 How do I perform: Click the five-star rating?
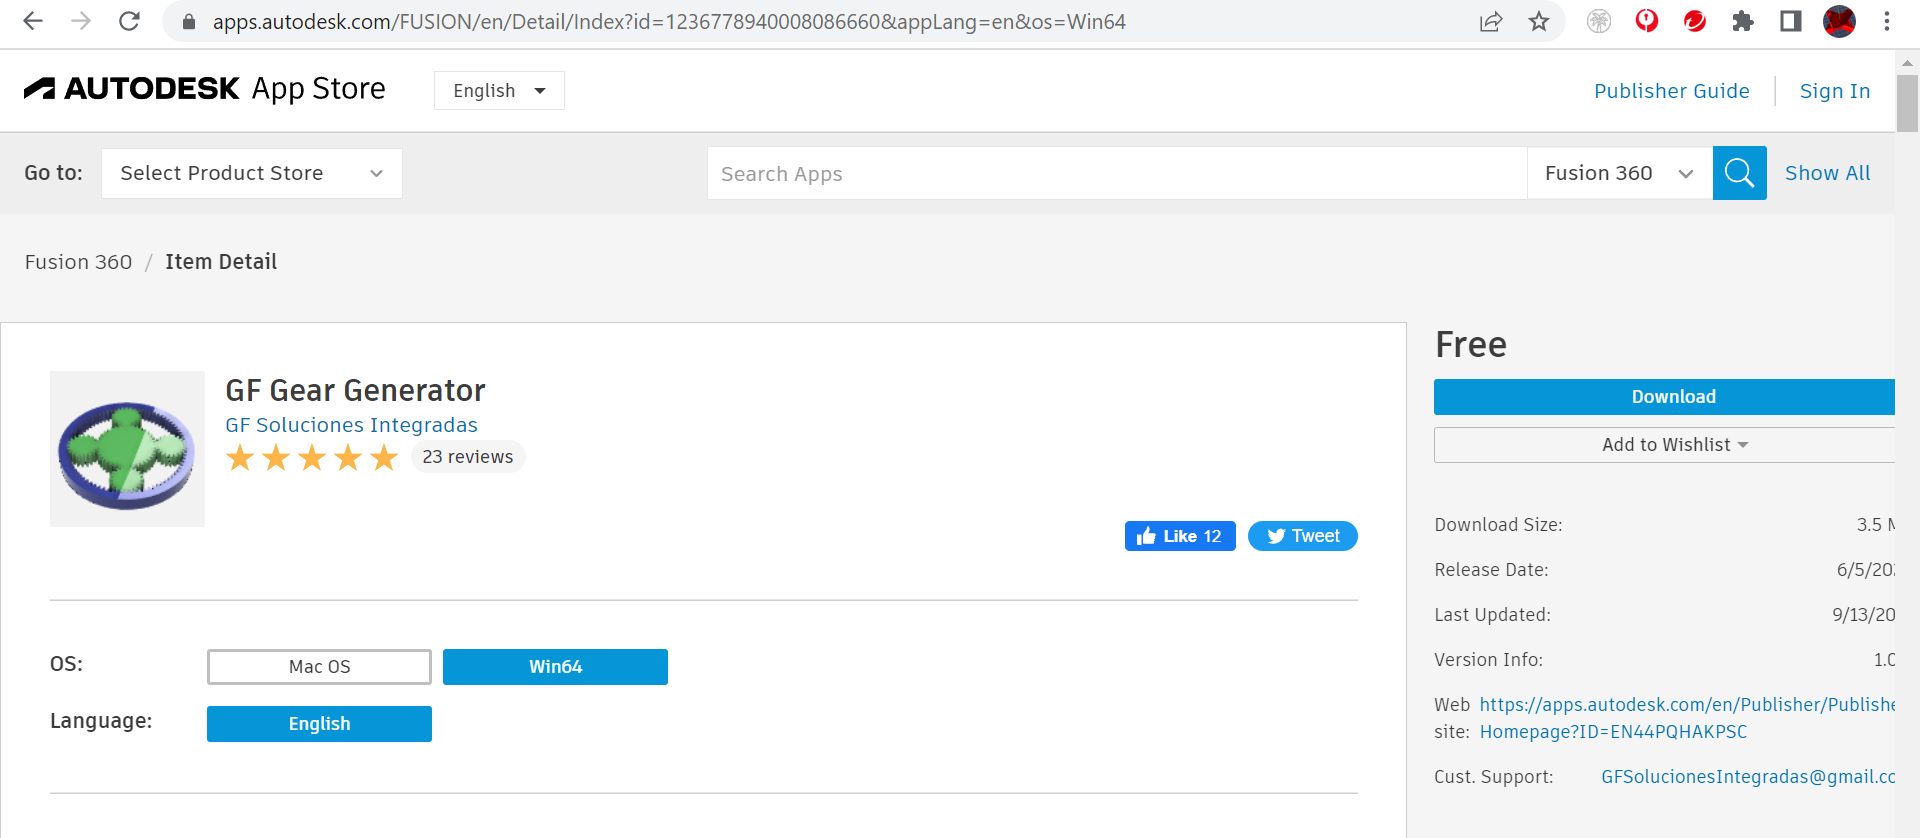click(312, 458)
